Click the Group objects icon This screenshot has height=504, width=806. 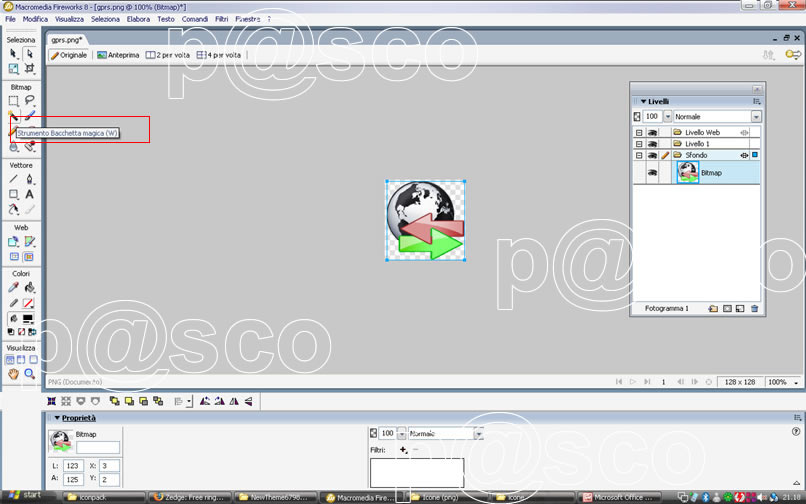[51, 401]
